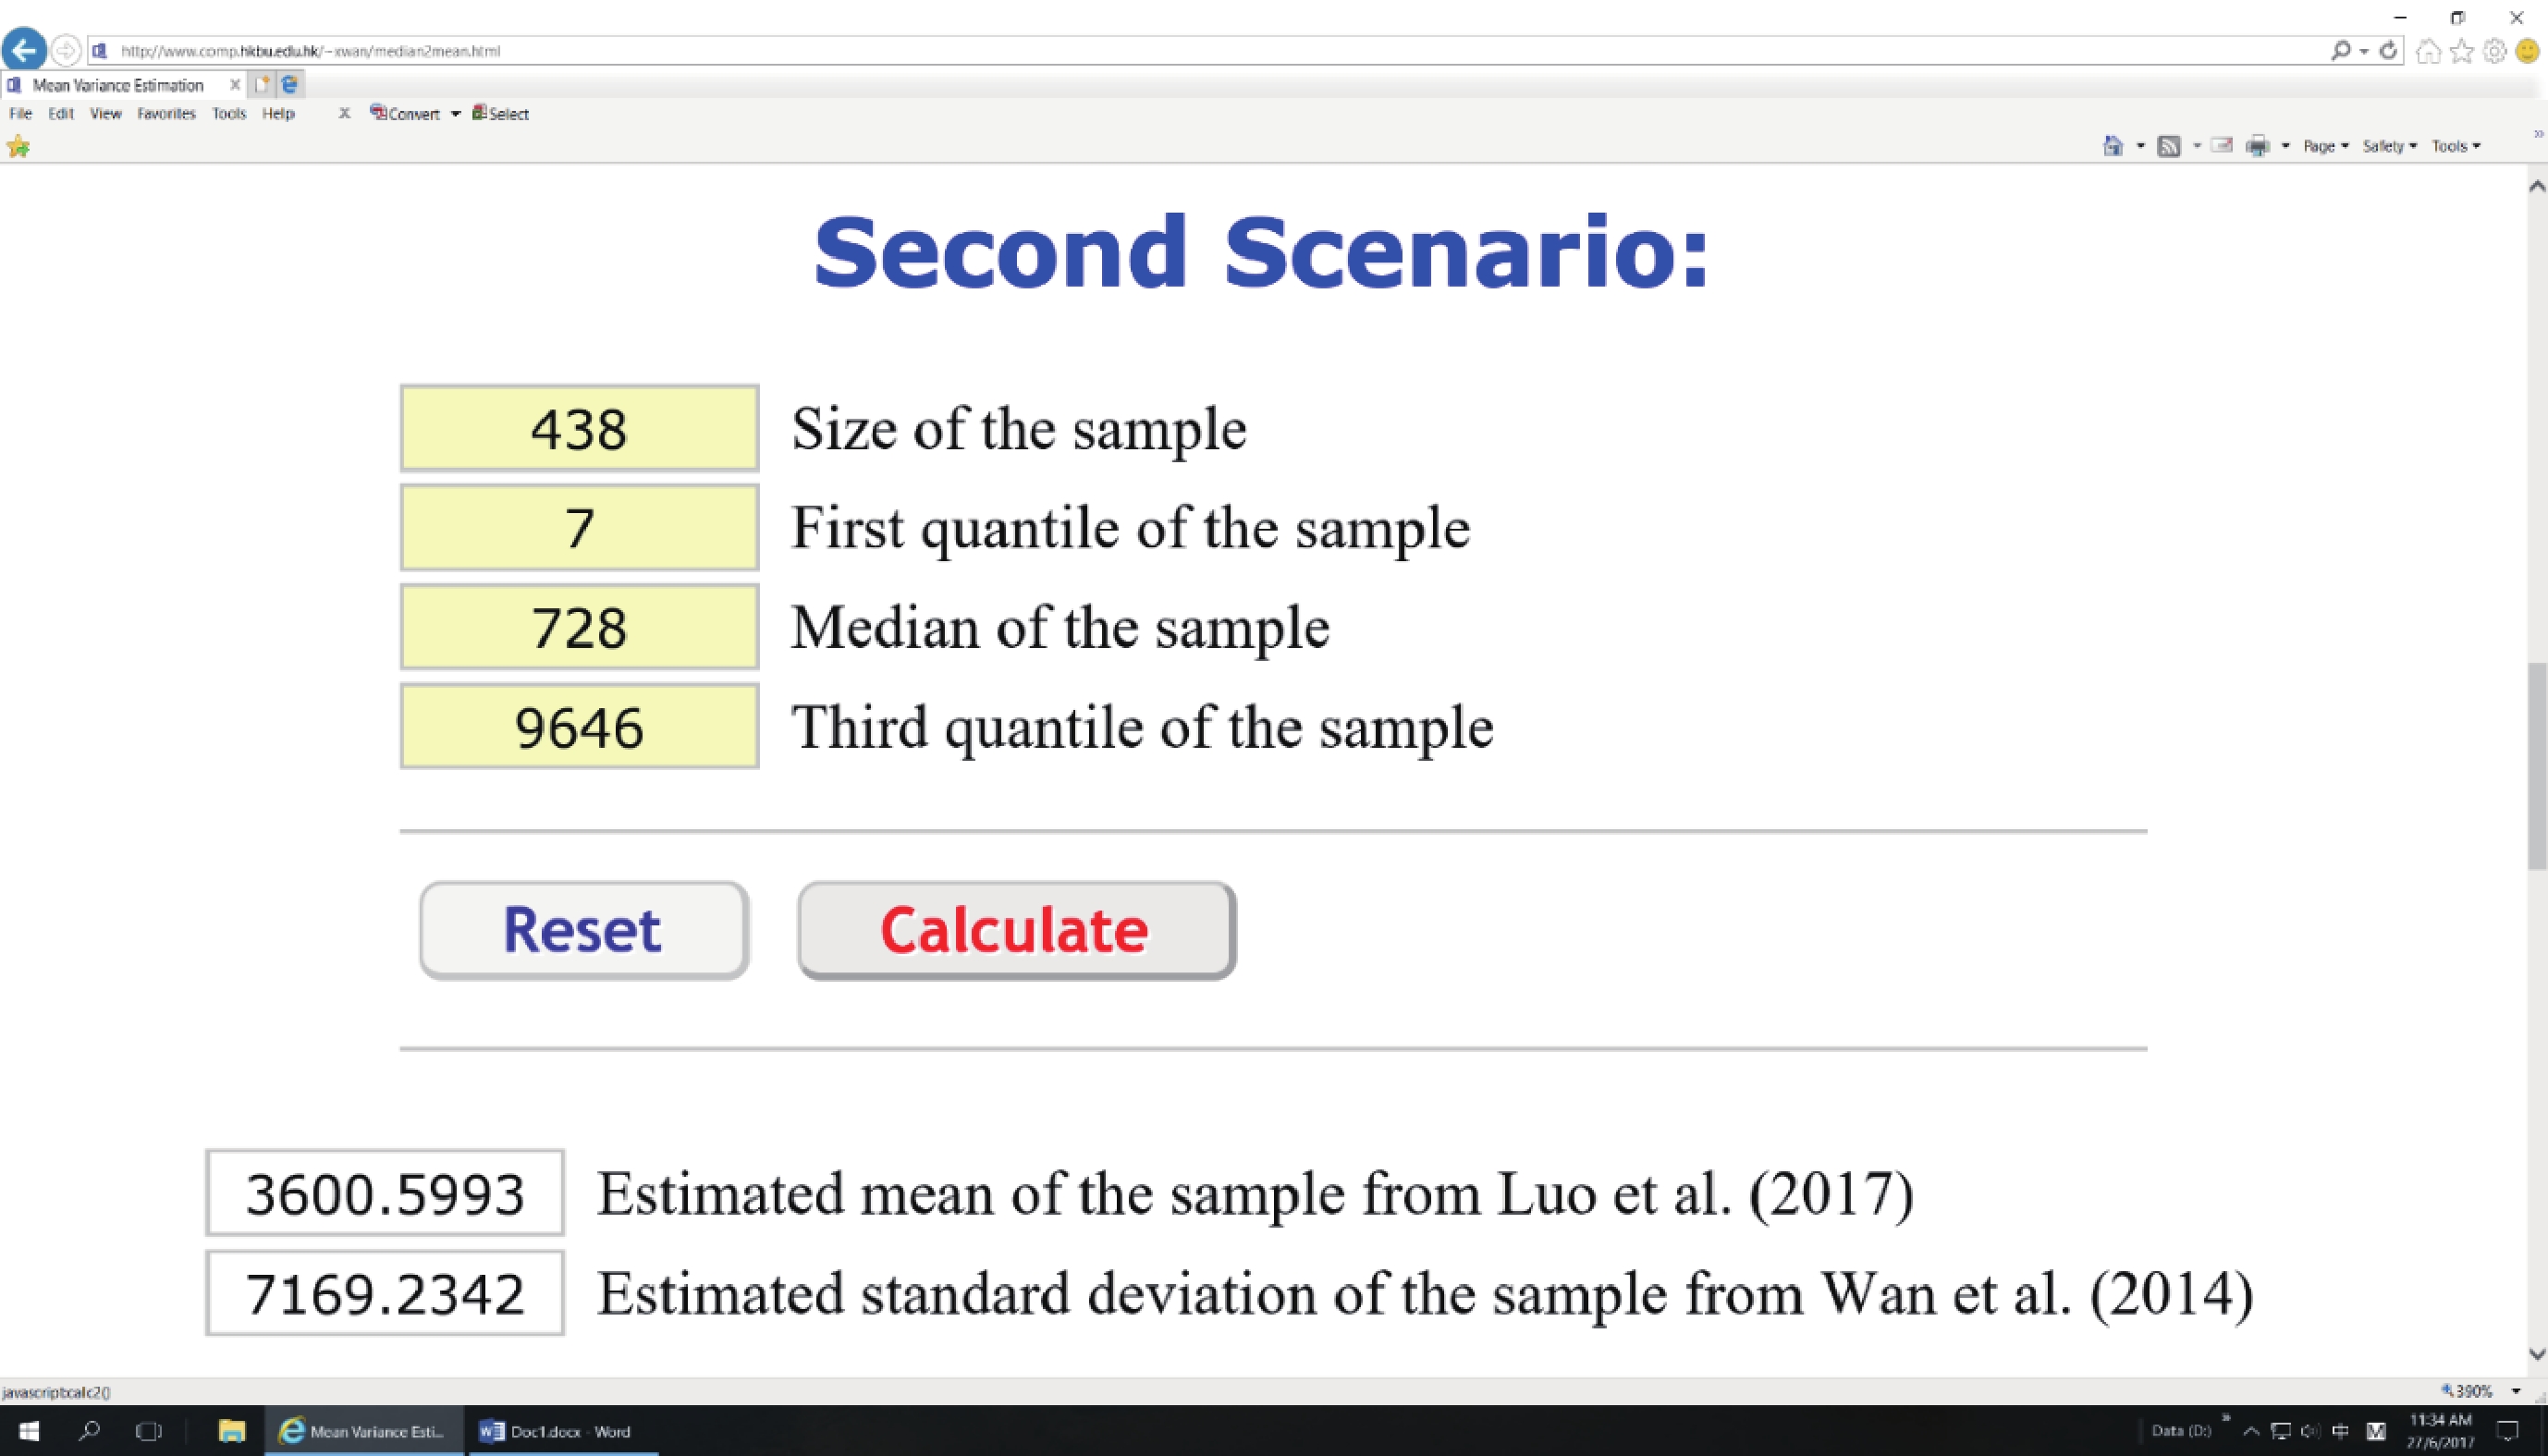Click the Read Mail envelope icon

2221,146
